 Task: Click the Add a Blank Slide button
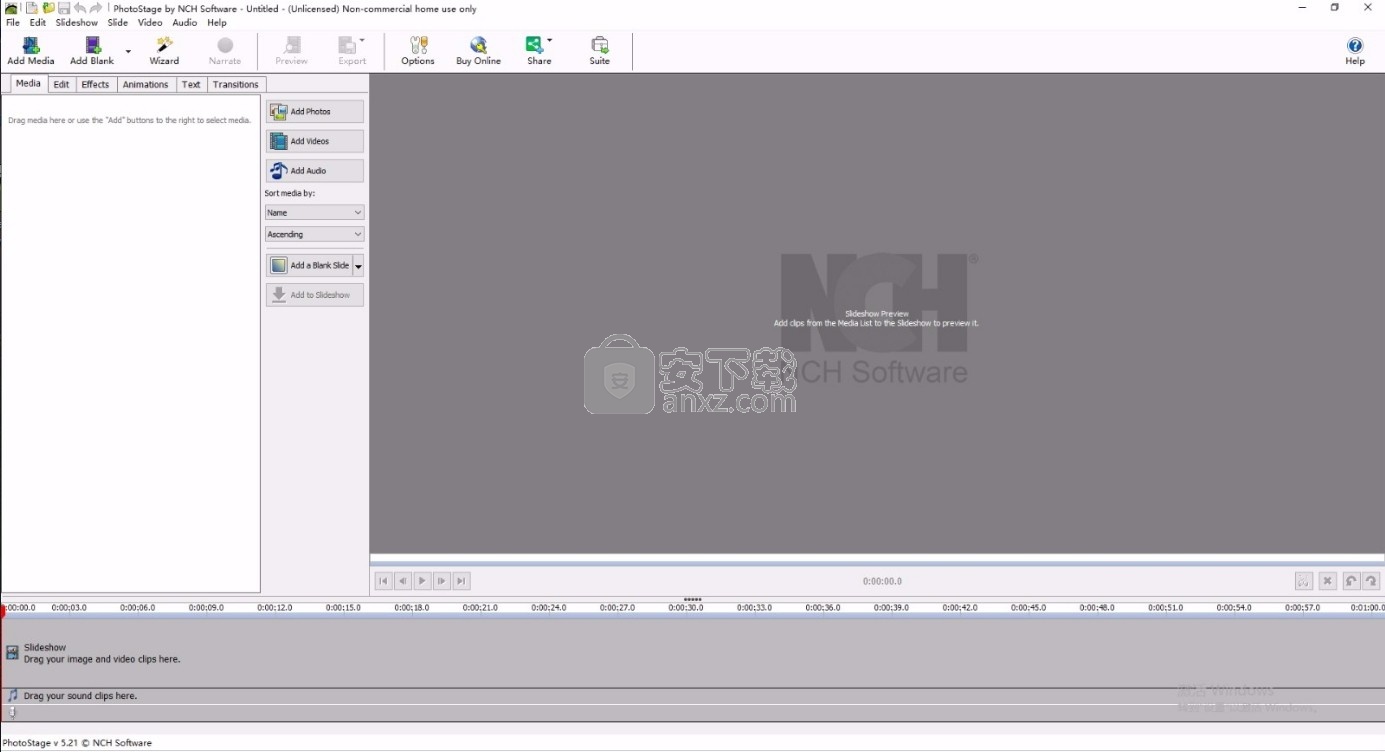(309, 266)
